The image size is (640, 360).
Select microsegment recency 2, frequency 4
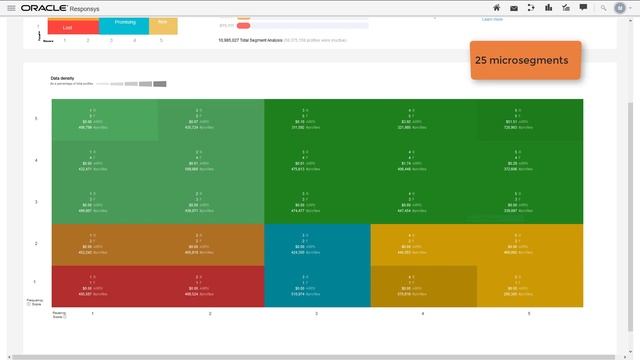(x=211, y=162)
